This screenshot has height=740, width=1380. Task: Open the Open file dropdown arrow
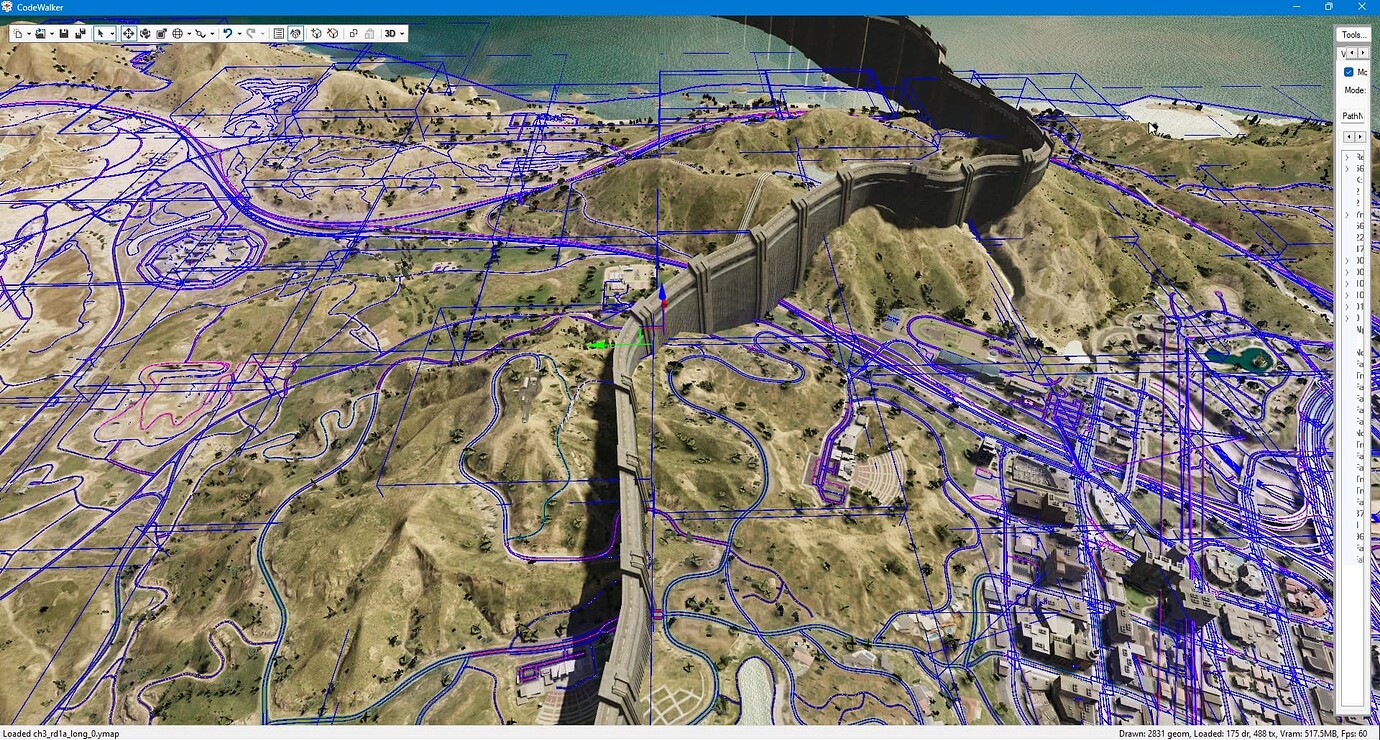coord(52,33)
